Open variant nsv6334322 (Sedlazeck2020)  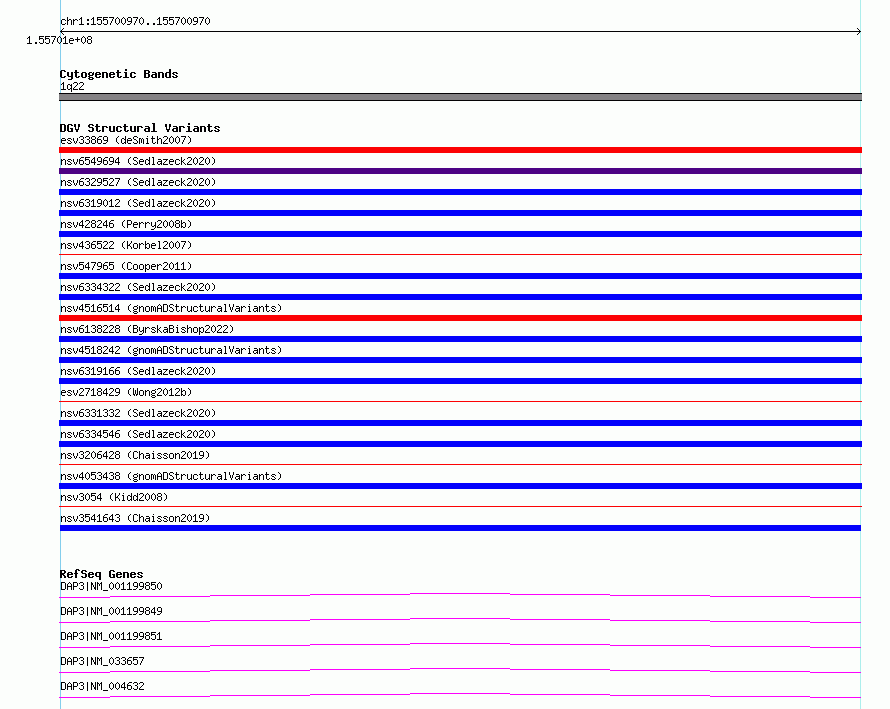click(x=138, y=287)
